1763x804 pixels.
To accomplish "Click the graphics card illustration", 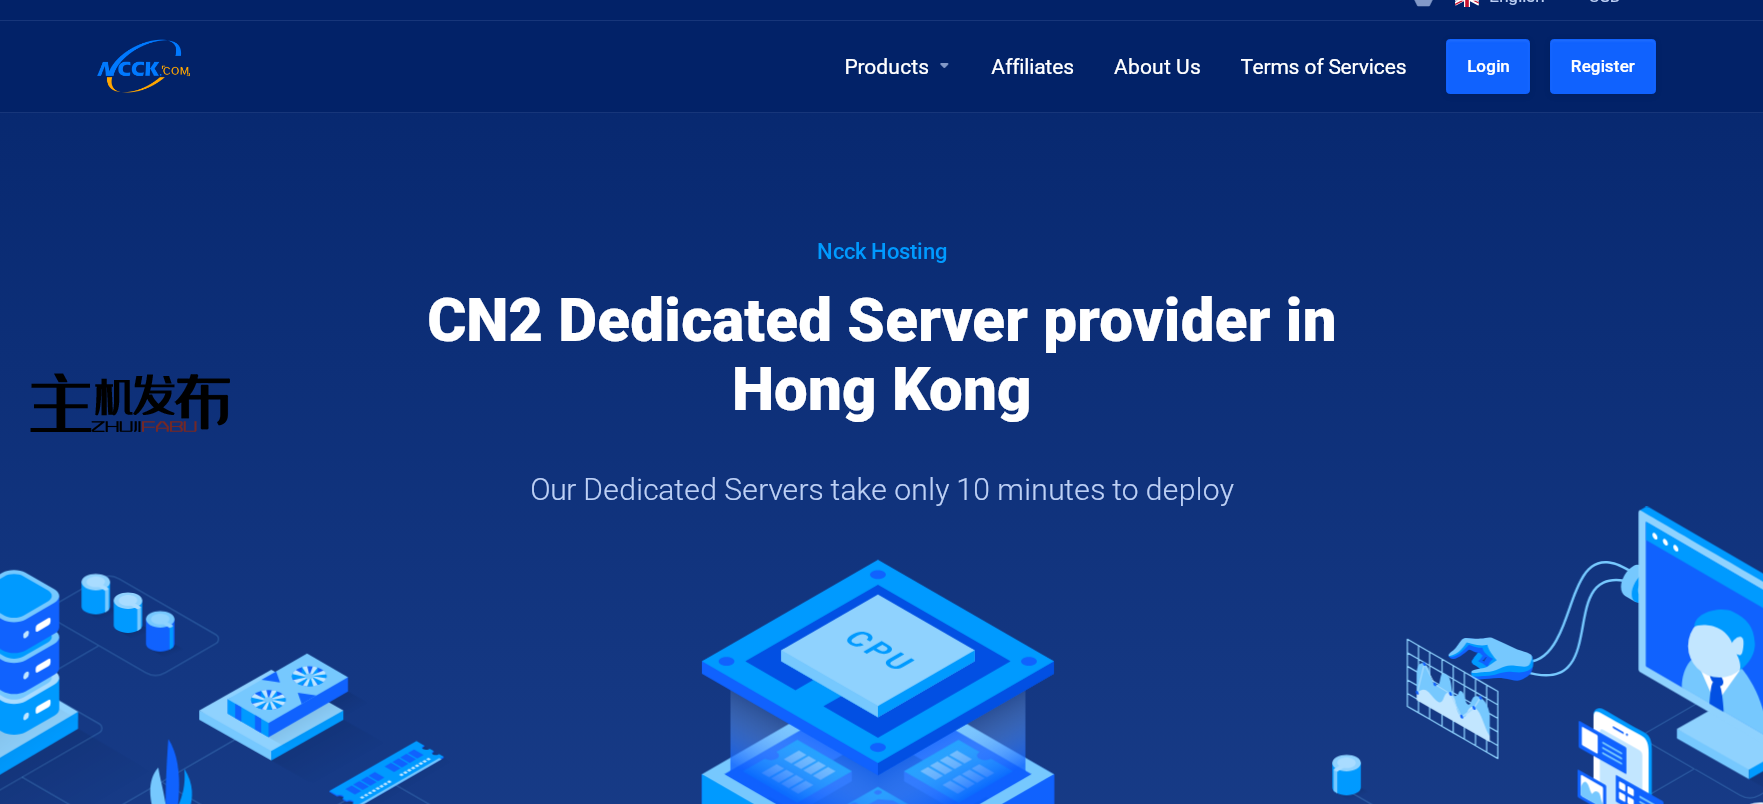I will click(274, 703).
